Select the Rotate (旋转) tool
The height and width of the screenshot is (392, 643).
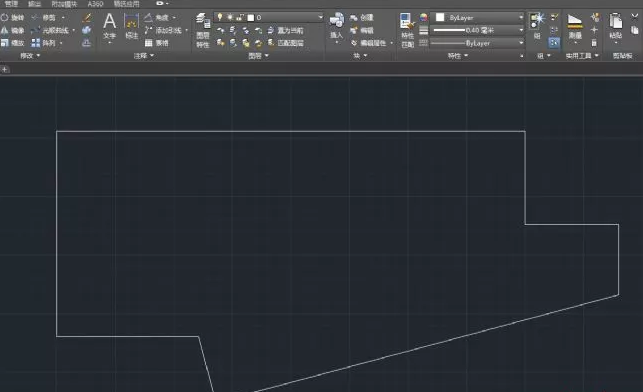tap(13, 18)
